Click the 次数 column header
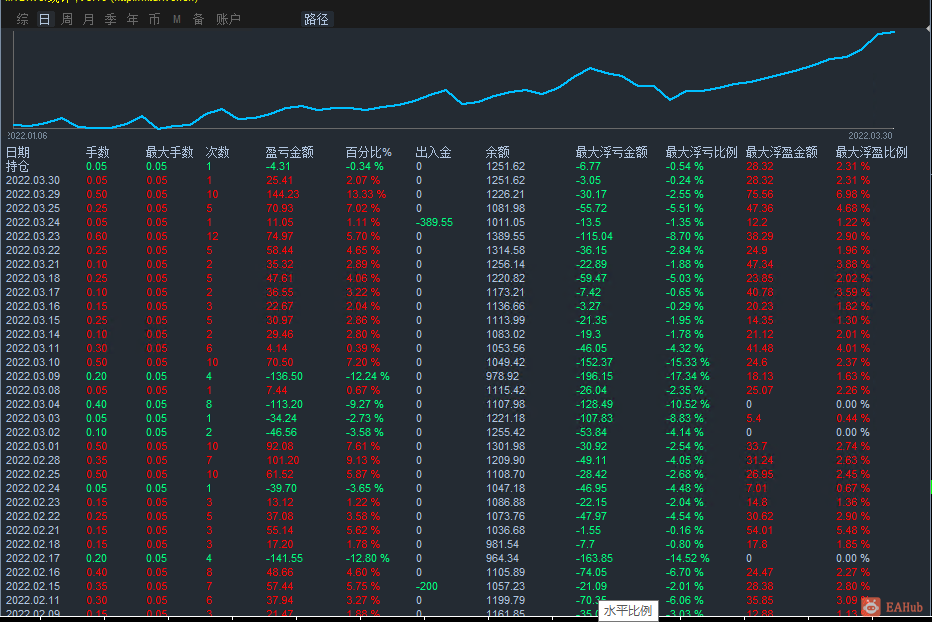The width and height of the screenshot is (932, 622). [217, 152]
